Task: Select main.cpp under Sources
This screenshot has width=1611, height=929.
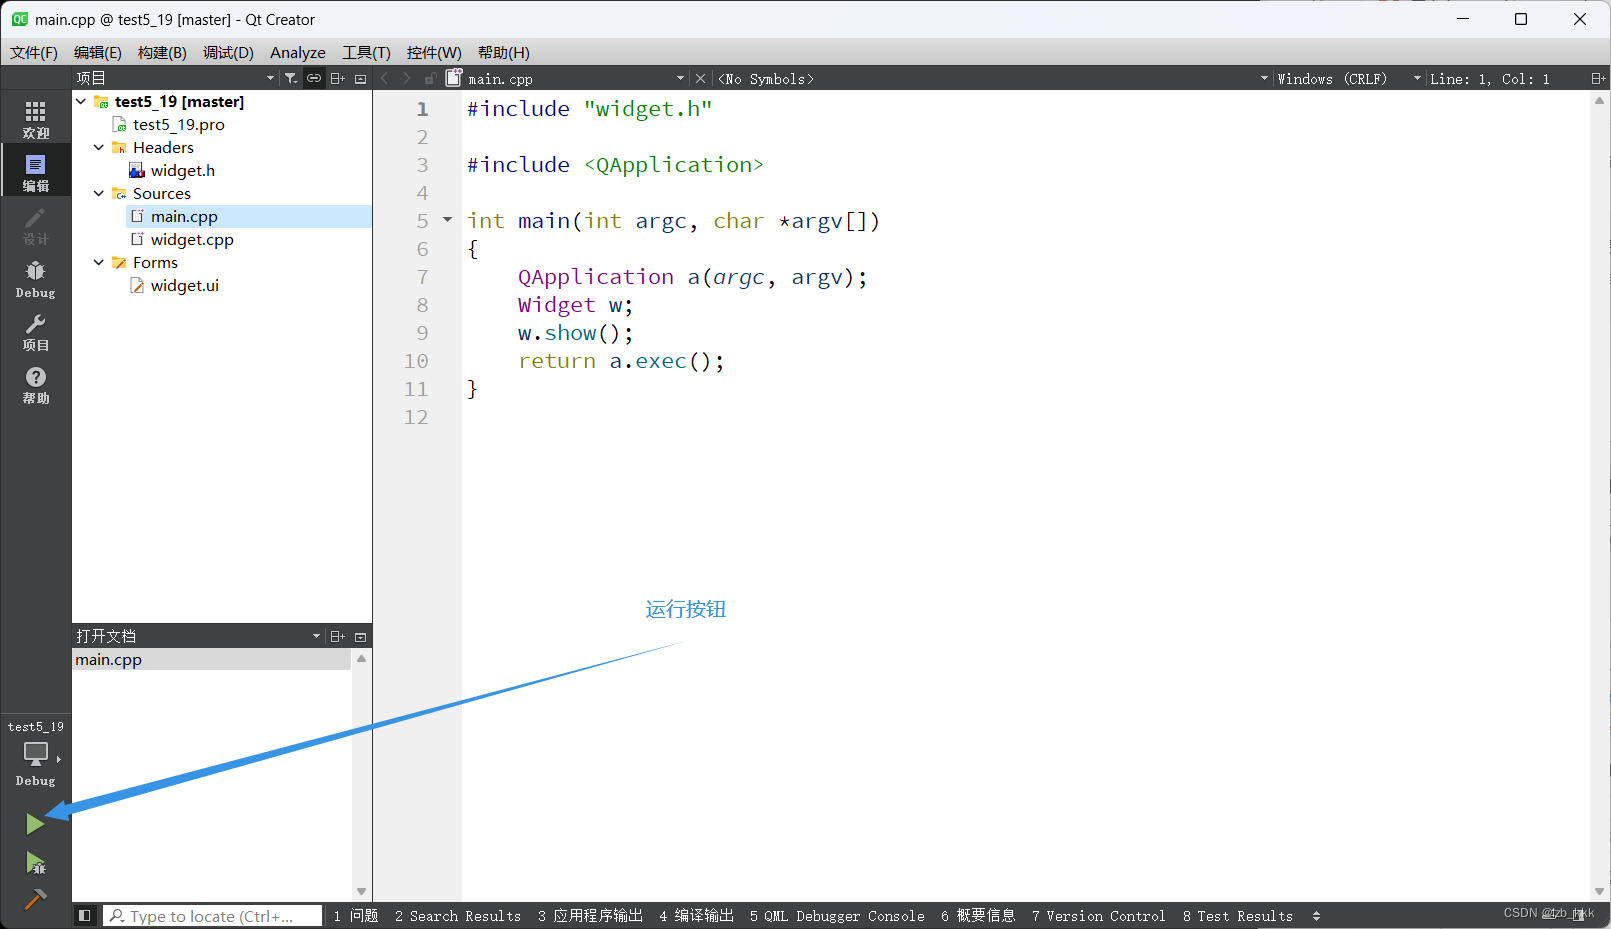Action: (x=184, y=216)
